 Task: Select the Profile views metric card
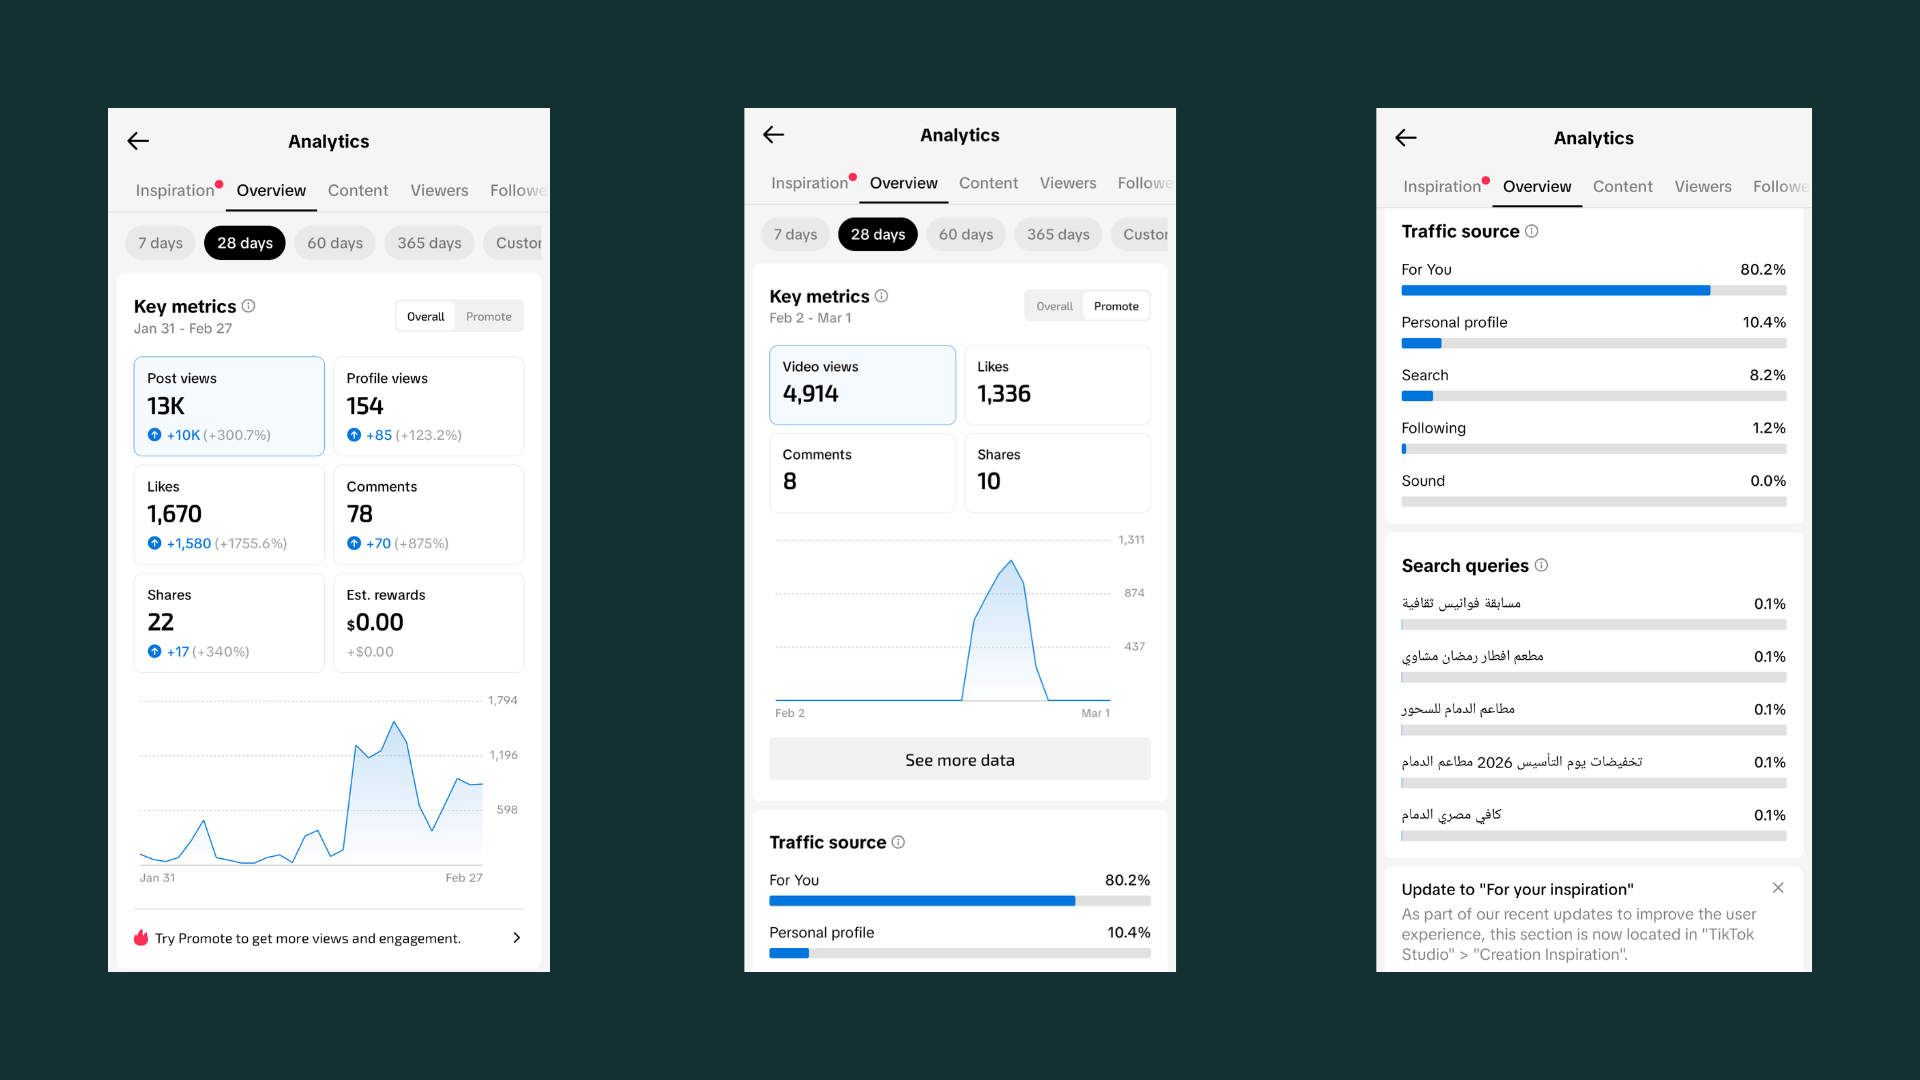[x=428, y=406]
